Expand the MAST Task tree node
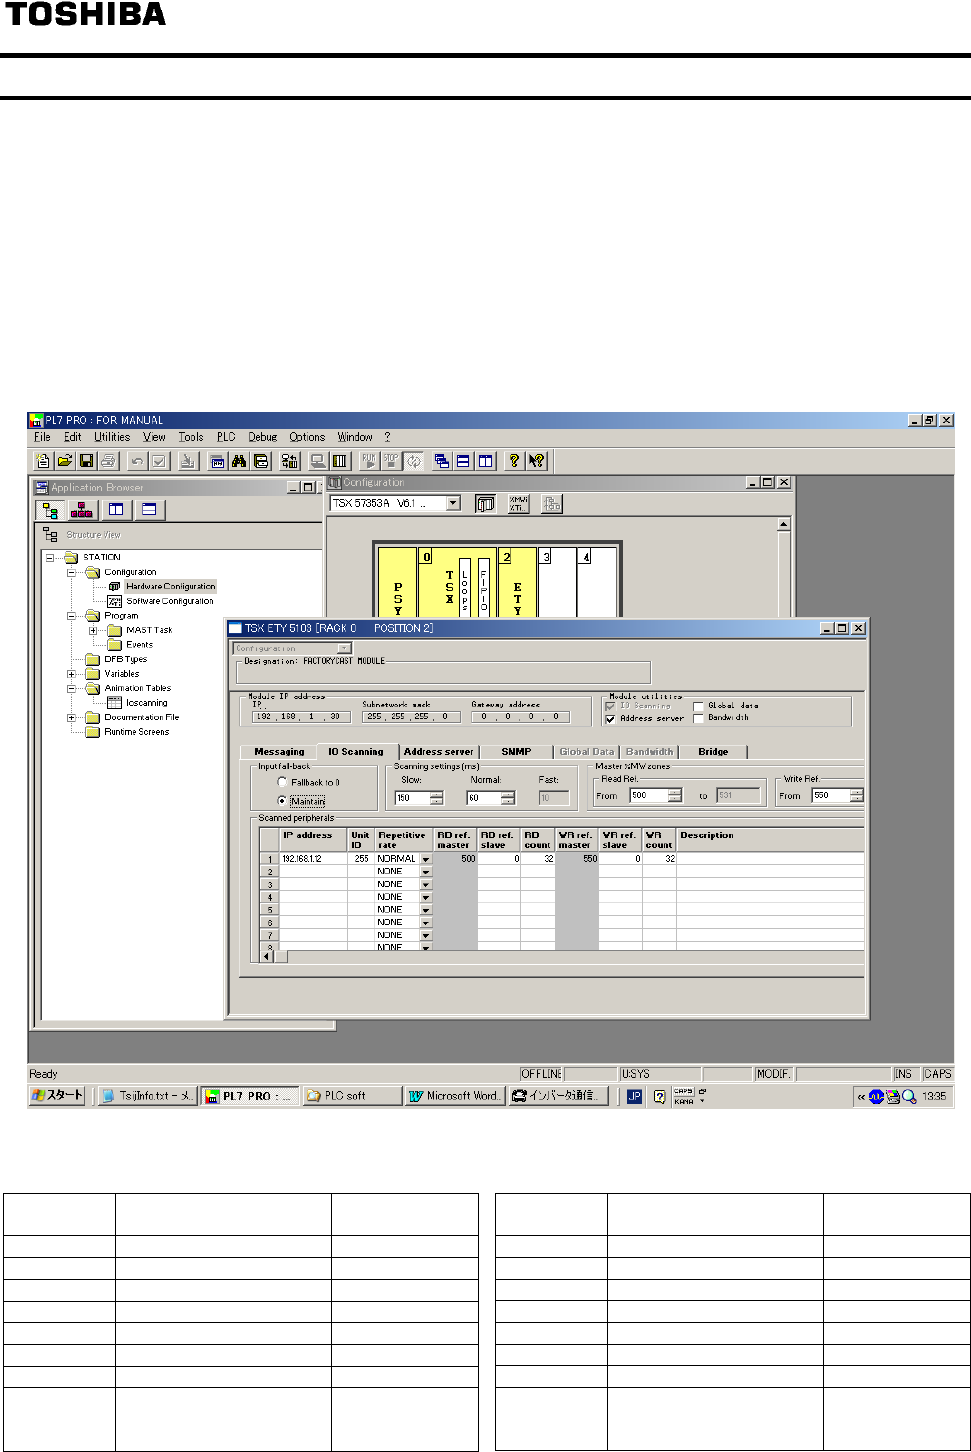This screenshot has height=1452, width=971. 93,630
